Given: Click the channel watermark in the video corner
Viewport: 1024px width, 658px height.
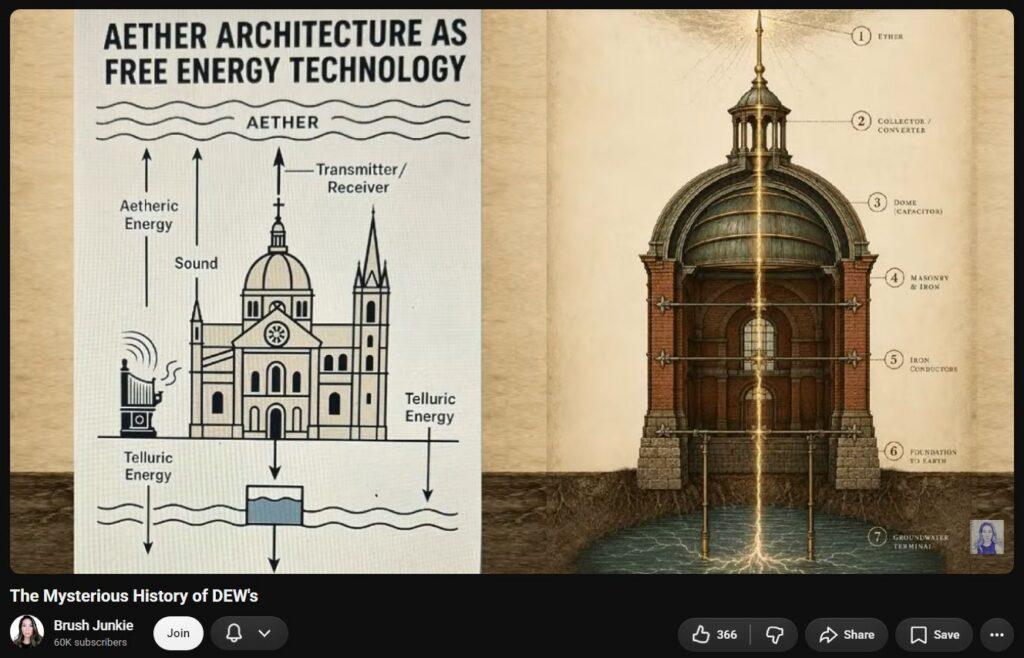Looking at the screenshot, I should coord(987,537).
